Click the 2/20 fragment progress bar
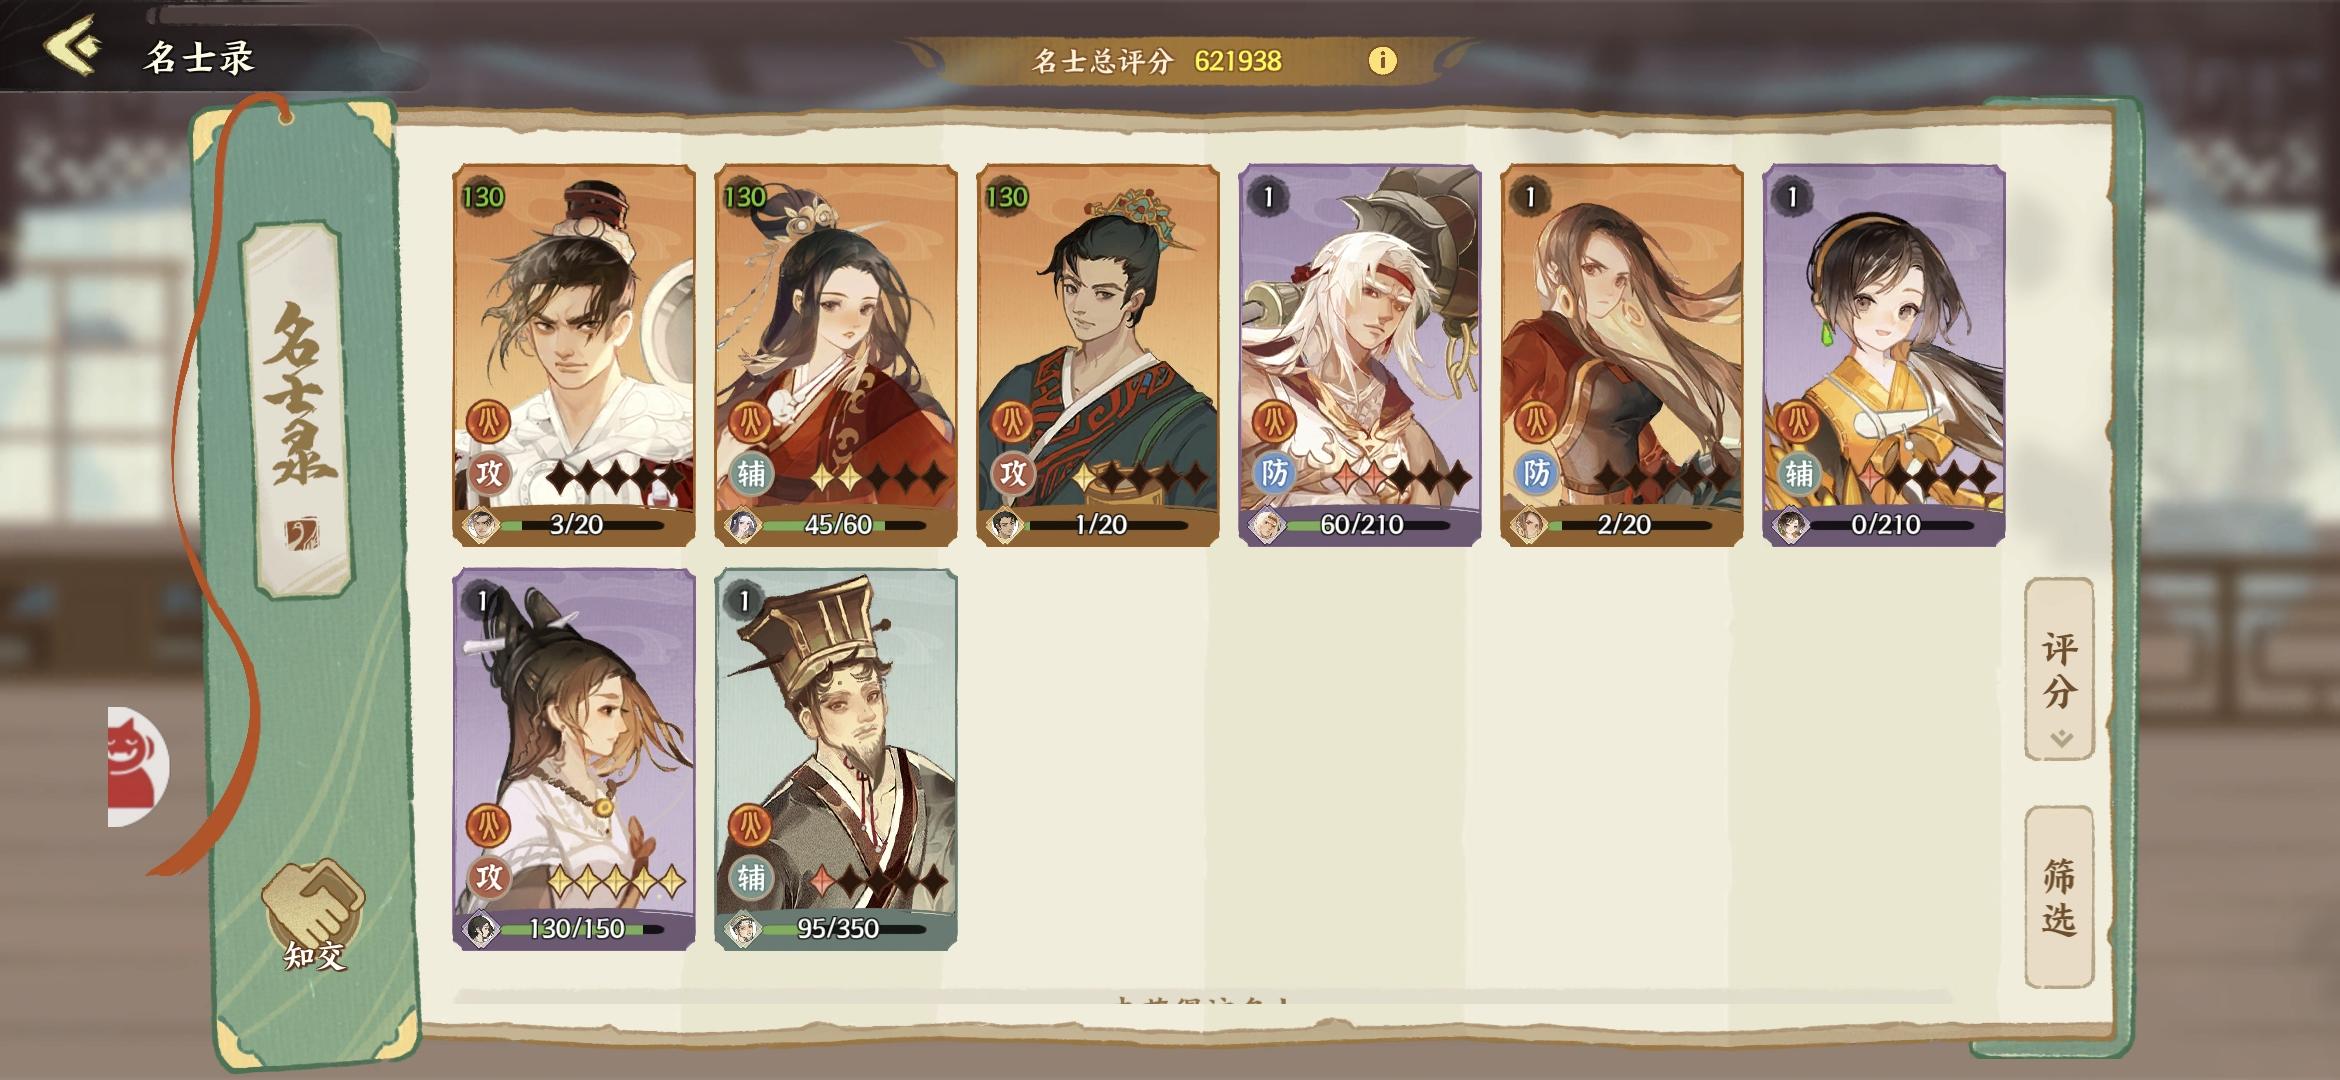Viewport: 2340px width, 1080px height. click(1622, 525)
